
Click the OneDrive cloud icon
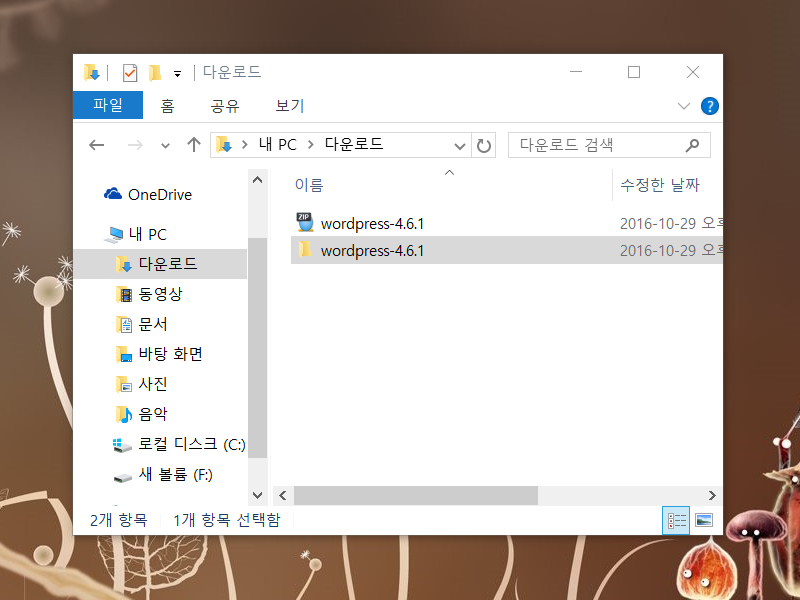point(113,194)
